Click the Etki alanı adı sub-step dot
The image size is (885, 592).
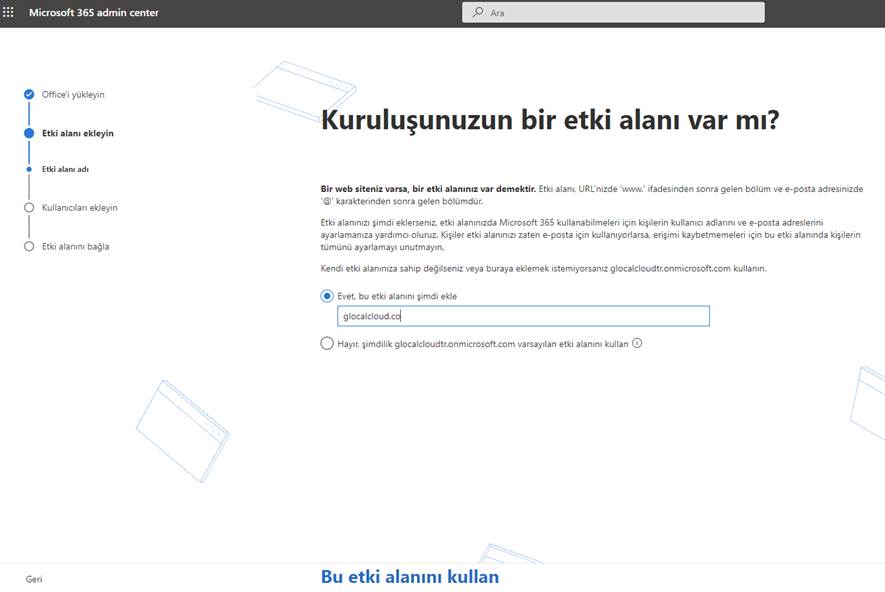click(x=29, y=169)
